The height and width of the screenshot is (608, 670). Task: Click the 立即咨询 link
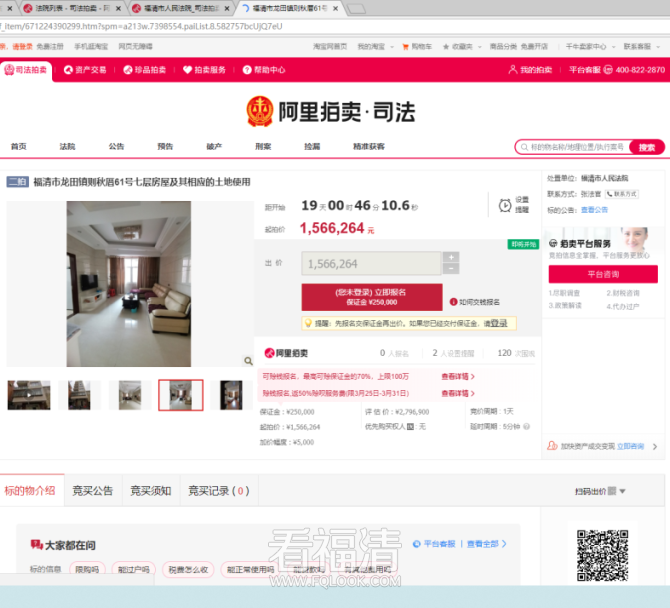point(630,446)
